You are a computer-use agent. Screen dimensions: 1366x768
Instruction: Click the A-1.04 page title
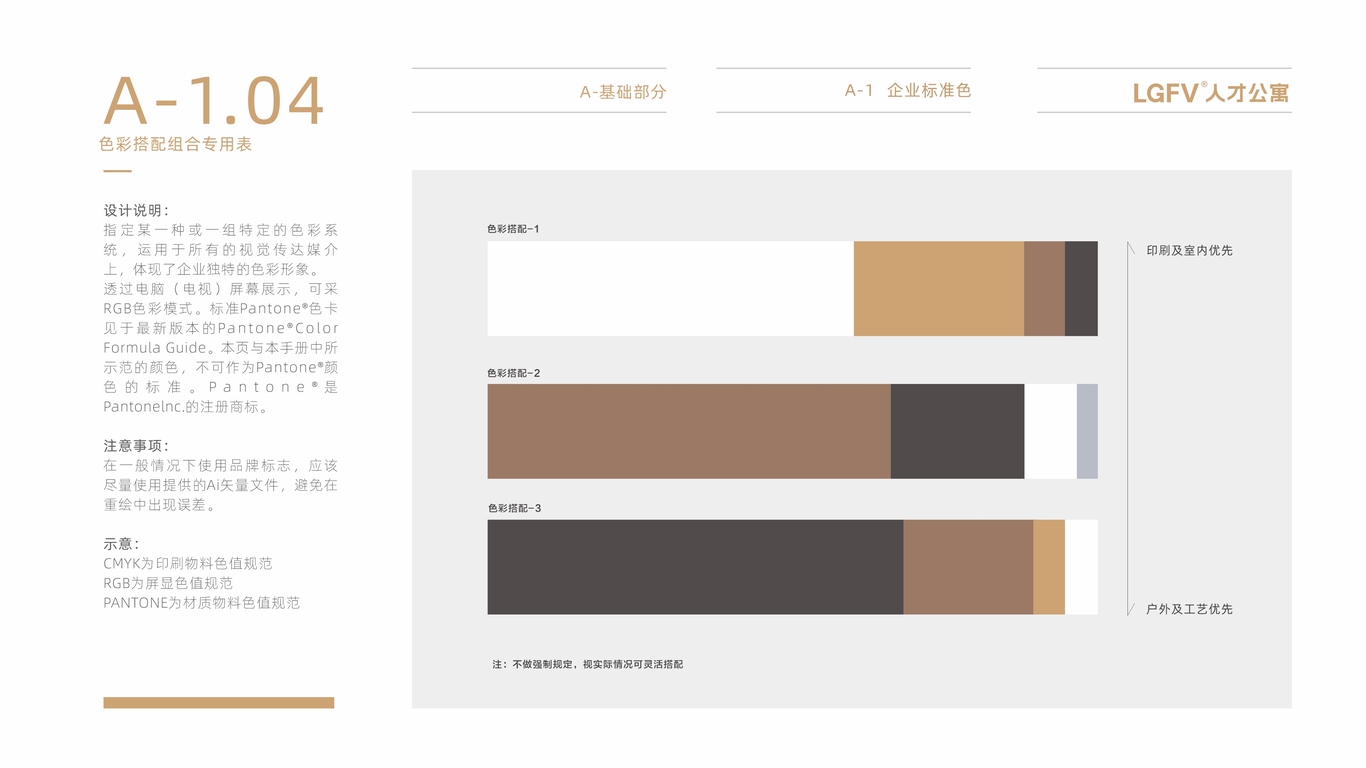point(214,101)
